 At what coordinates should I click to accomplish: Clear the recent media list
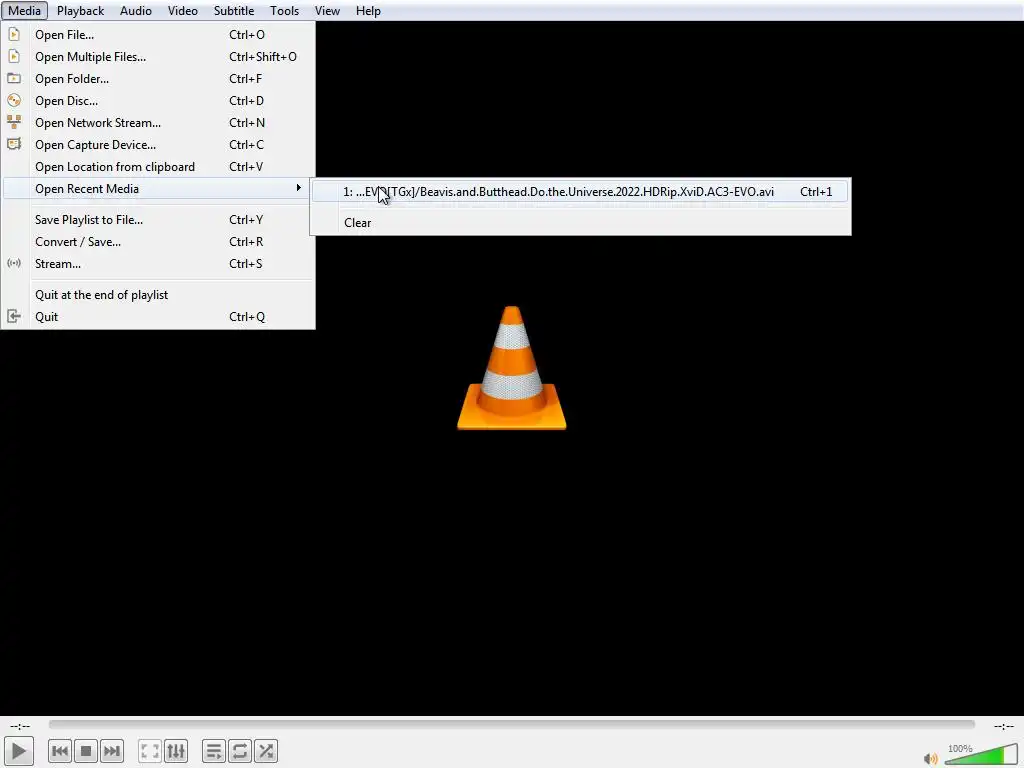[580, 223]
